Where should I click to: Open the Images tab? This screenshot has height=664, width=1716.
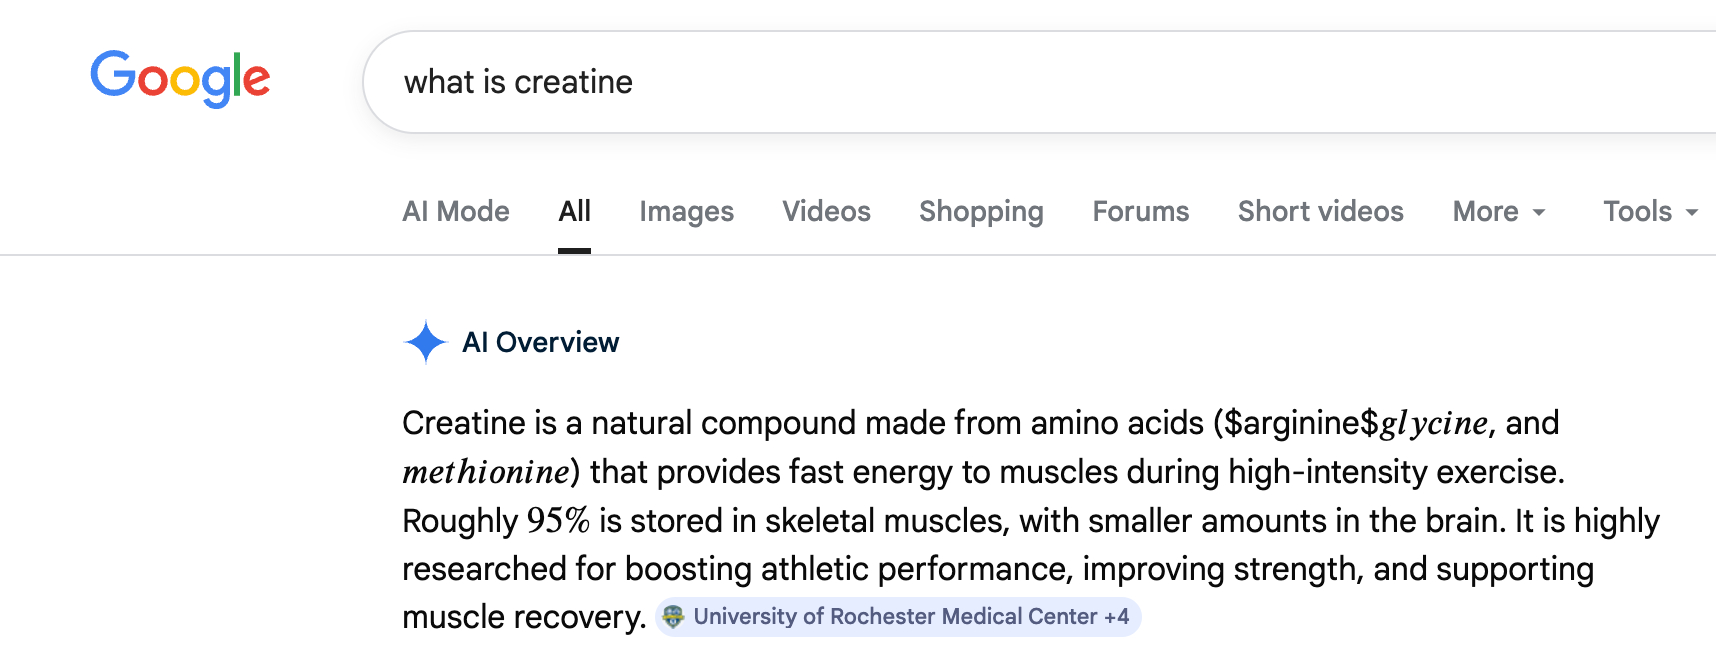click(x=687, y=212)
